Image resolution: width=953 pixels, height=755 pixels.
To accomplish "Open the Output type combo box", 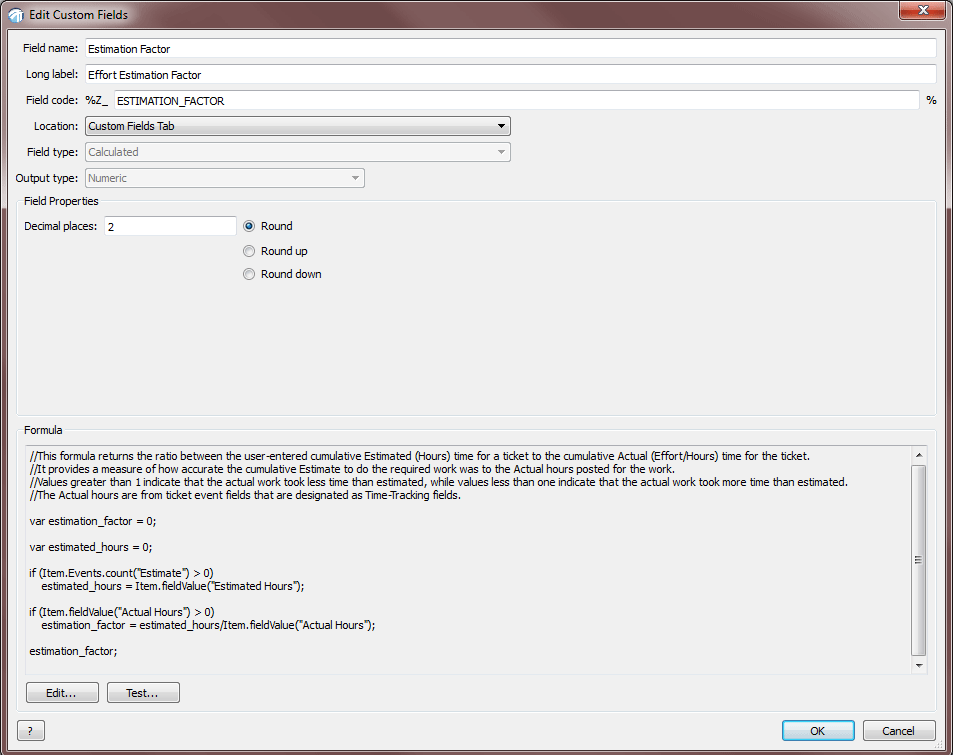I will 224,178.
